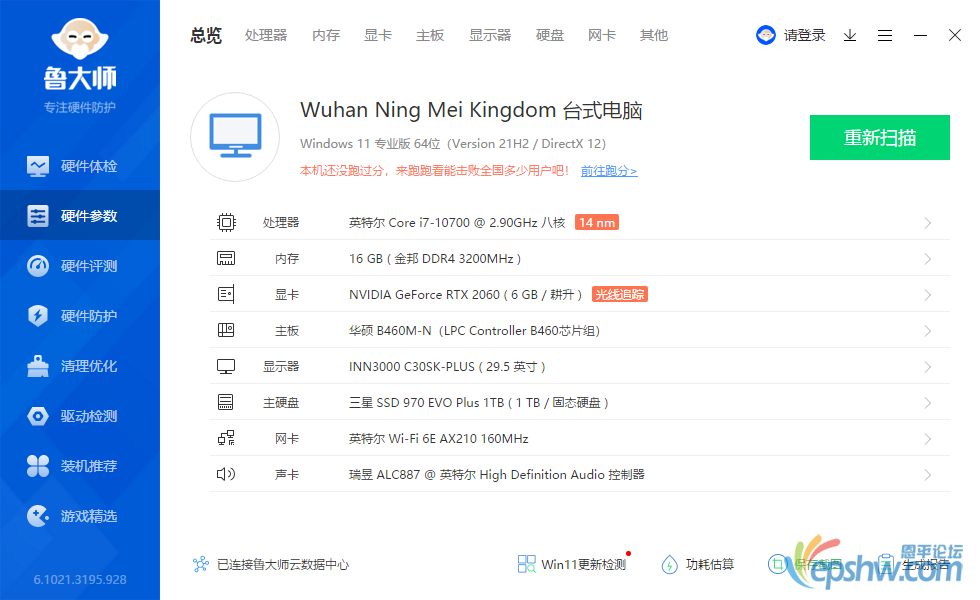Expand the 处理器 row chevron
The height and width of the screenshot is (600, 980).
coord(928,223)
